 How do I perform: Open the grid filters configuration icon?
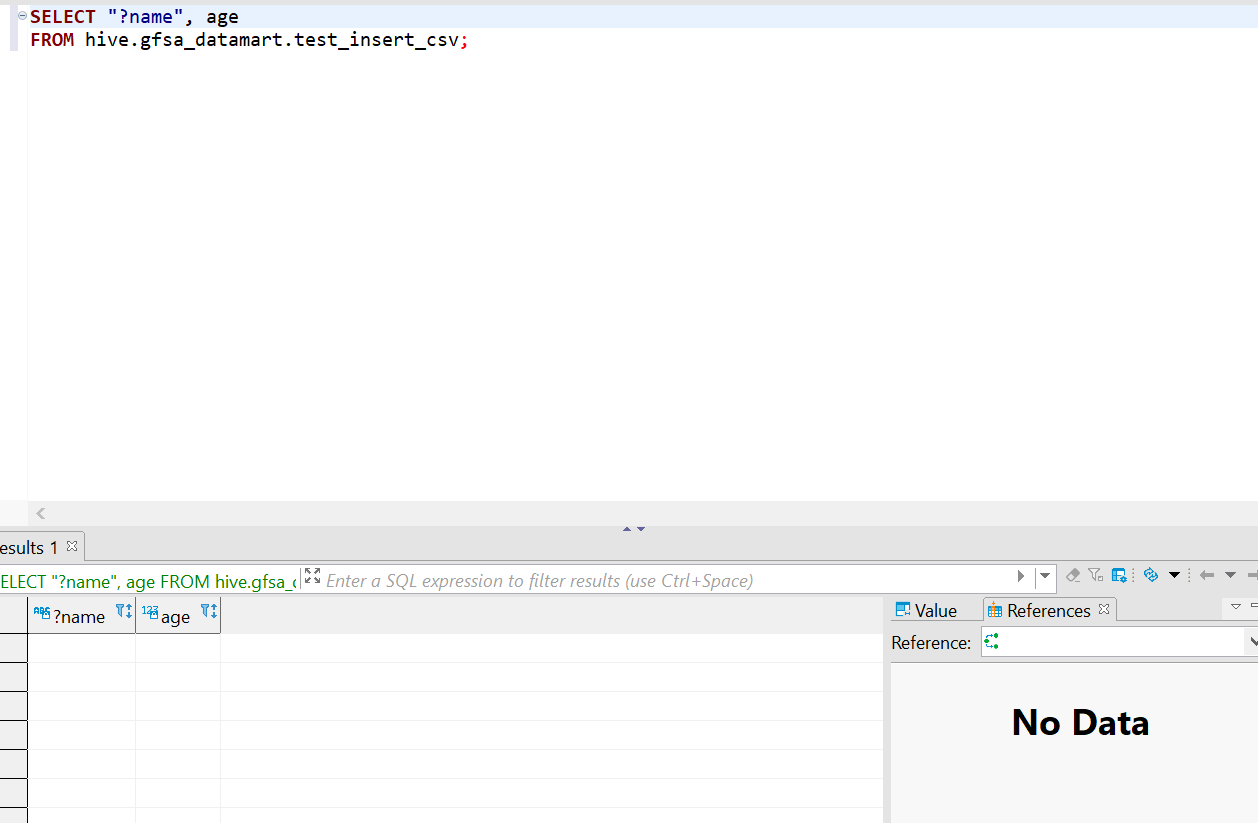[x=1118, y=575]
